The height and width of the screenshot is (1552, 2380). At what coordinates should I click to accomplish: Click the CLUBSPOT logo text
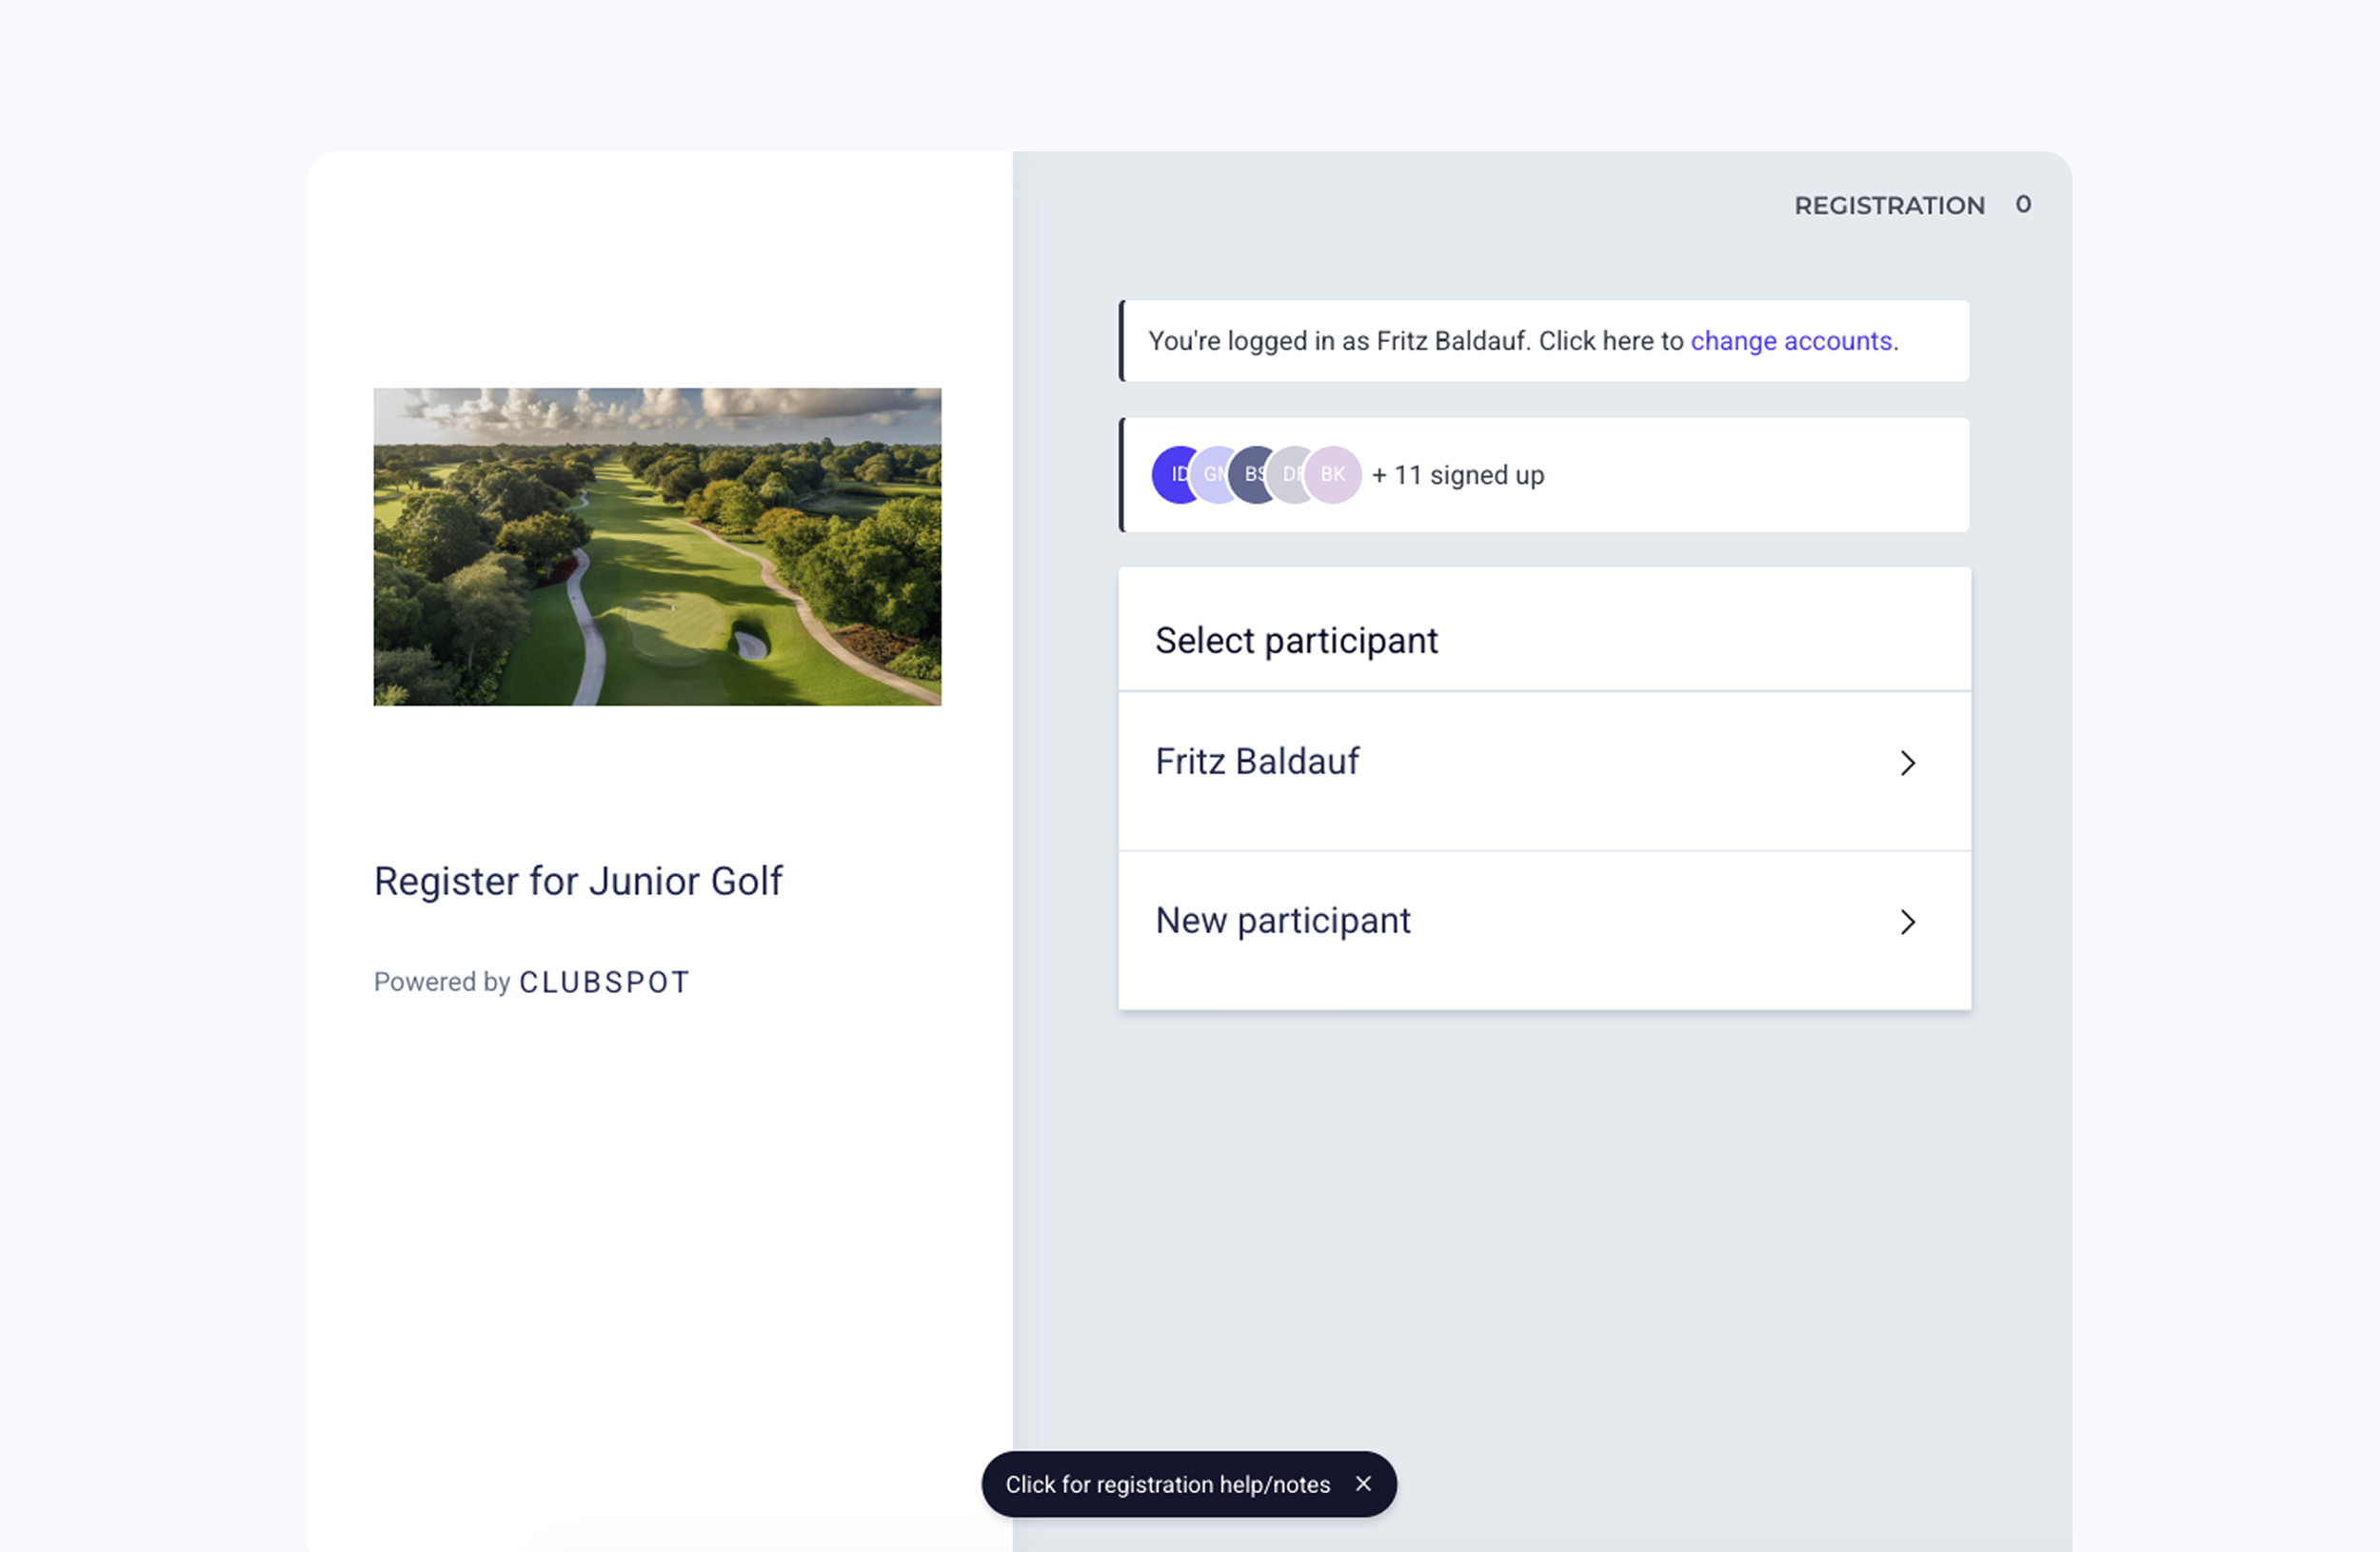click(604, 982)
